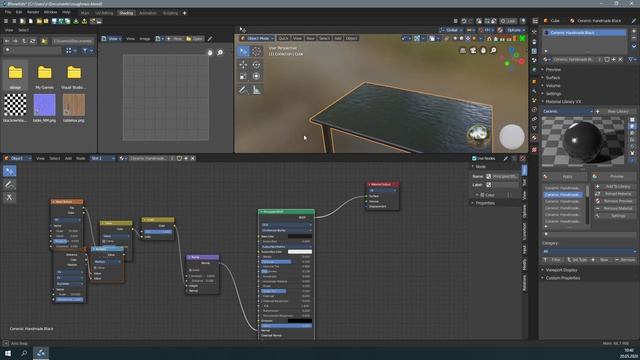640x360 pixels.
Task: Select sphere preview shape icon
Action: 632,126
